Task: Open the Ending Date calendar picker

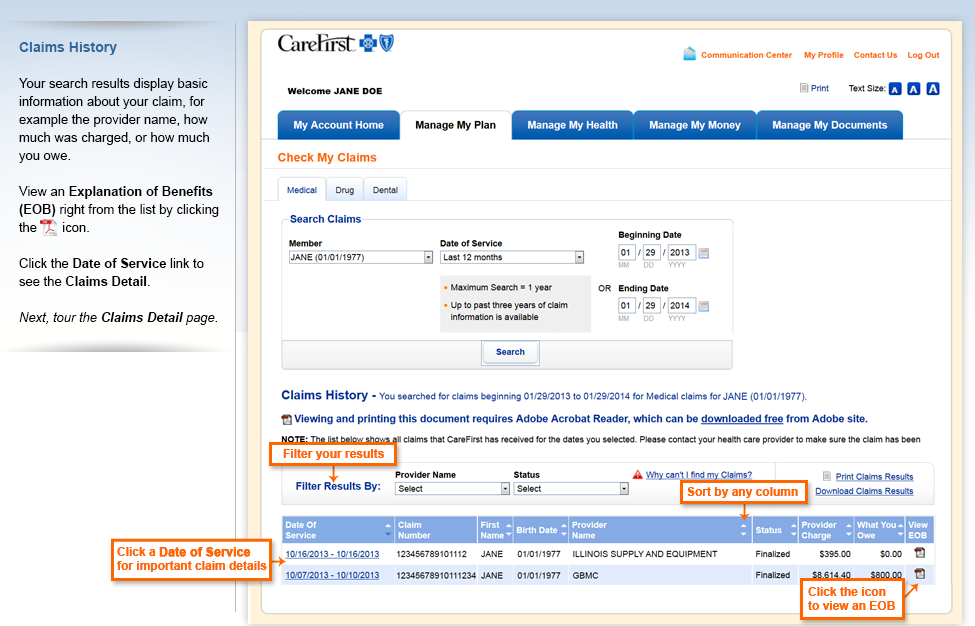Action: pyautogui.click(x=704, y=306)
